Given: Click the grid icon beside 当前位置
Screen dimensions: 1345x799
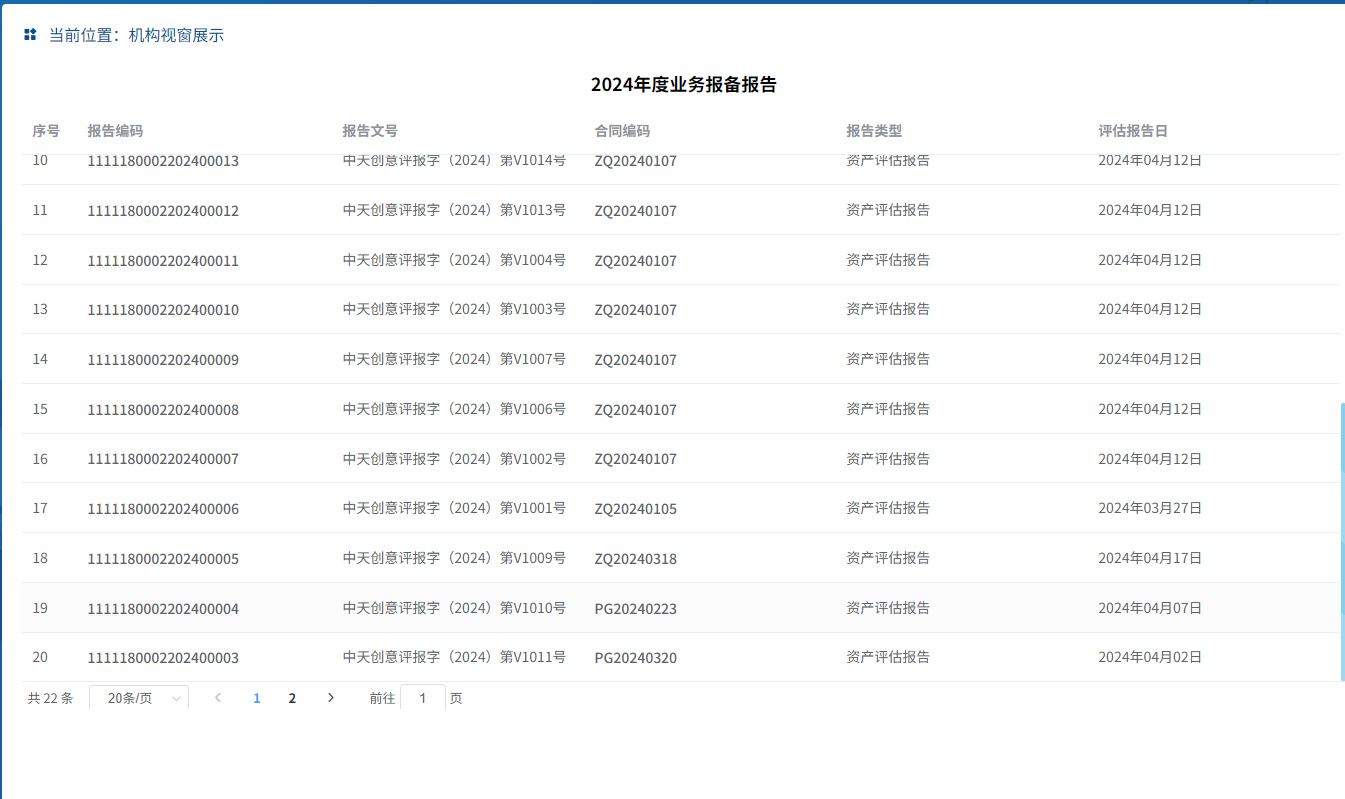Looking at the screenshot, I should tap(30, 35).
